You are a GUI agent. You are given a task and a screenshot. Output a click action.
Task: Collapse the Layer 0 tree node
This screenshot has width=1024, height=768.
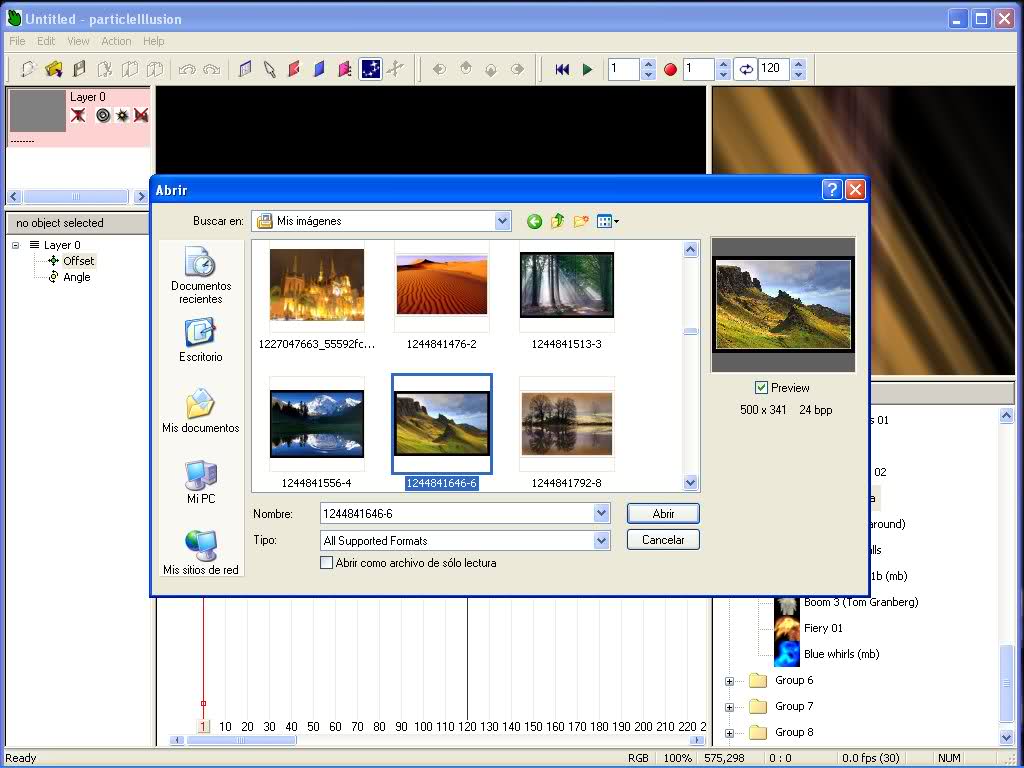coord(16,246)
